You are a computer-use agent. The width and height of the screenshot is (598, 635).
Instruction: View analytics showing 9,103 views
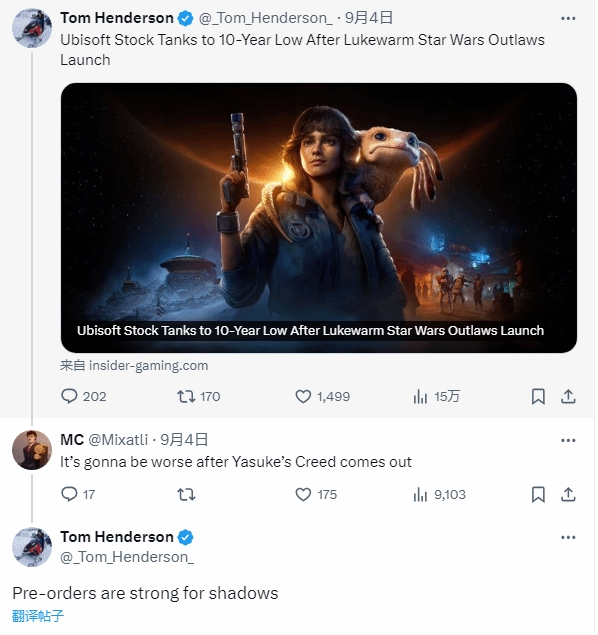coord(439,494)
